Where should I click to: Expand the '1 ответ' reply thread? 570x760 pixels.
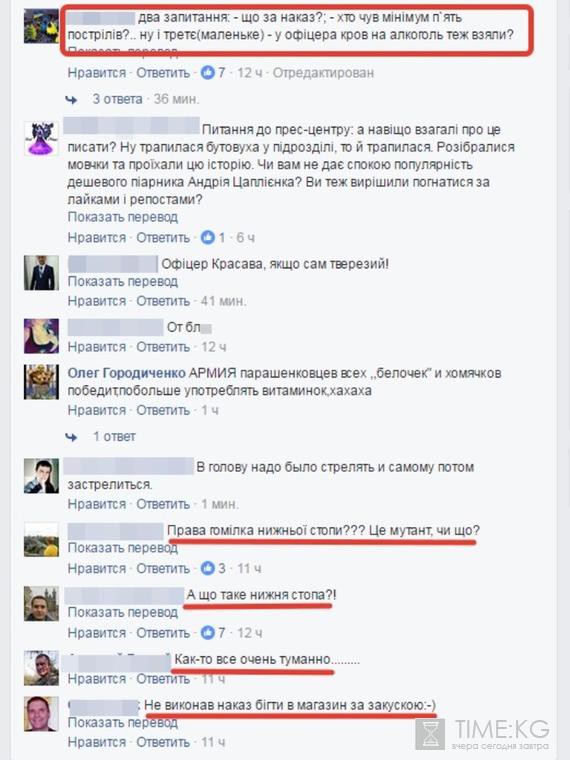tap(114, 437)
